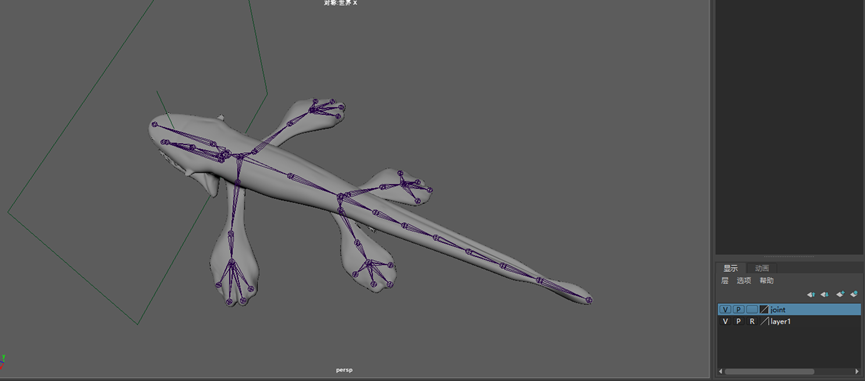Screen dimensions: 865x381
Task: Switch to the 动画 tab
Action: point(762,269)
